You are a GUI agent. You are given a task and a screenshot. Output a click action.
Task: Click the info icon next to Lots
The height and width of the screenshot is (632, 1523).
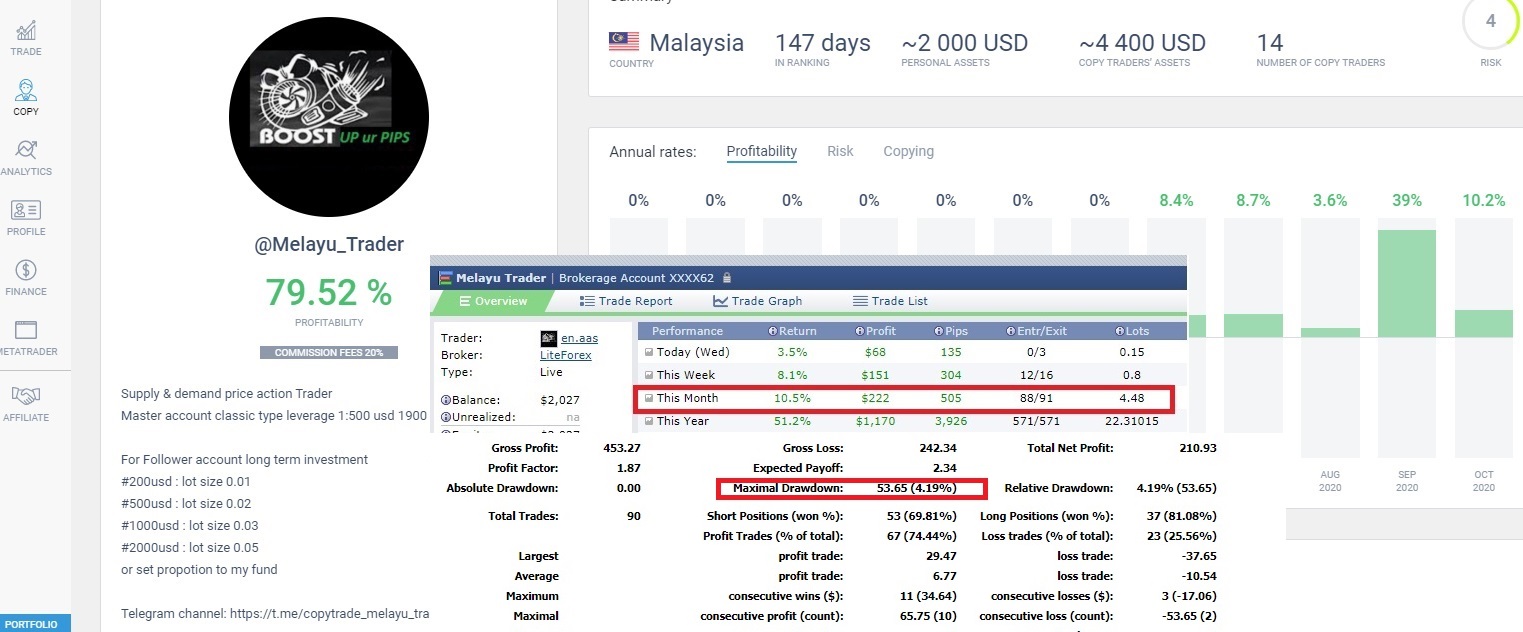click(x=1119, y=331)
